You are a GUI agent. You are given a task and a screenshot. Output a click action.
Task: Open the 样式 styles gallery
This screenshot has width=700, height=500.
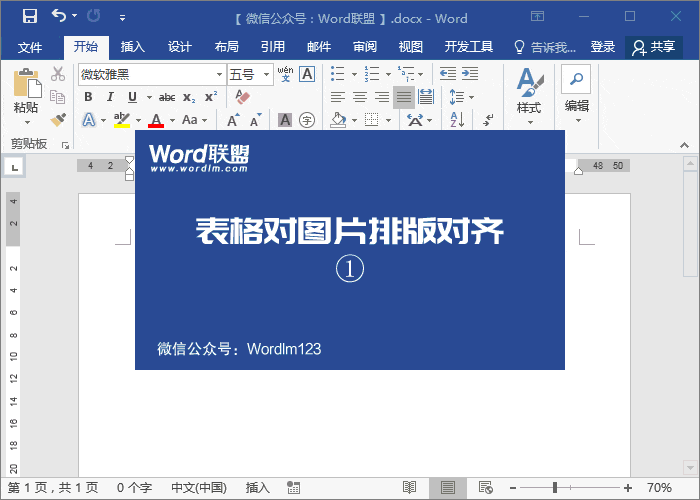pyautogui.click(x=529, y=96)
